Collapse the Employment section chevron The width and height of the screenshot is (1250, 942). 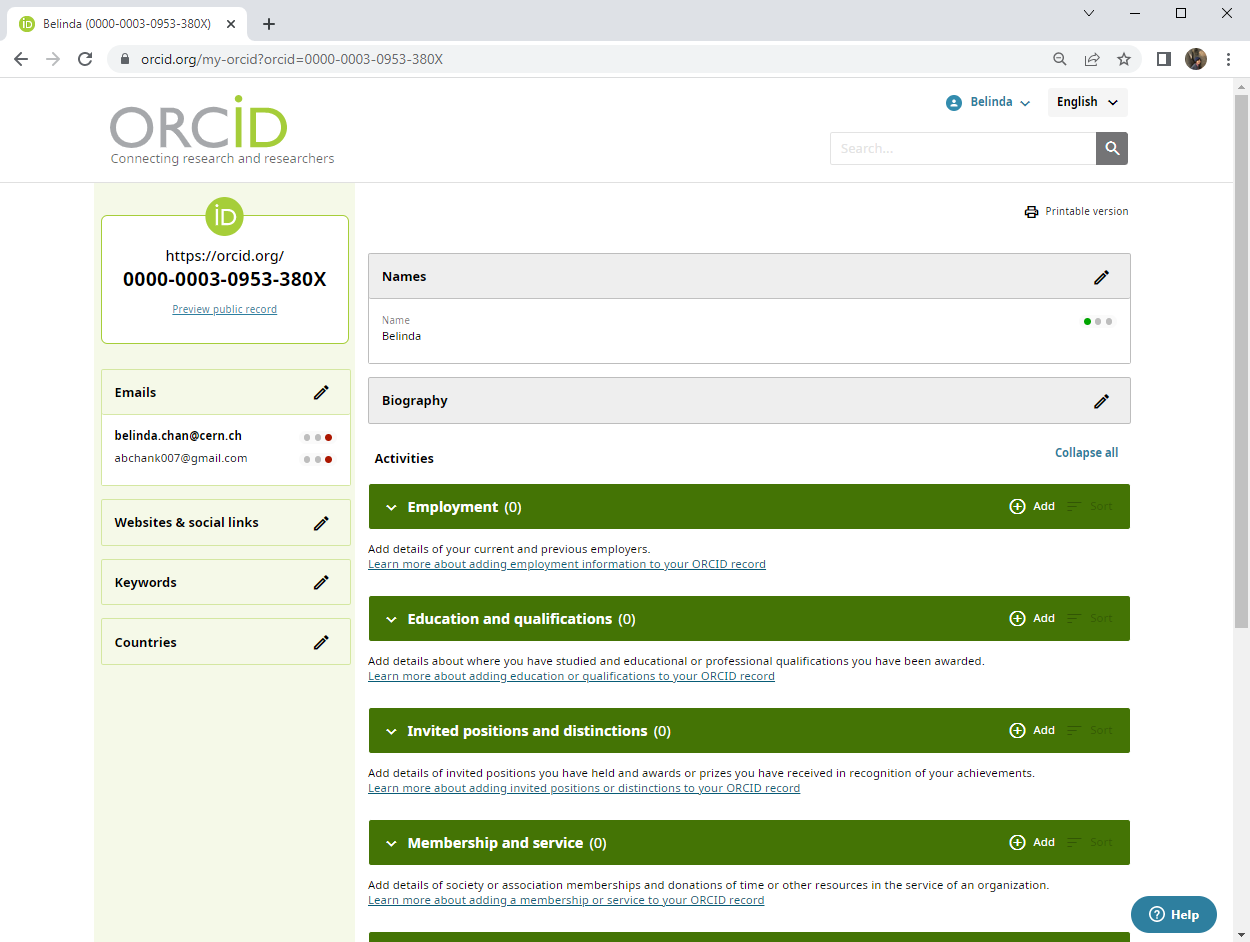click(392, 506)
